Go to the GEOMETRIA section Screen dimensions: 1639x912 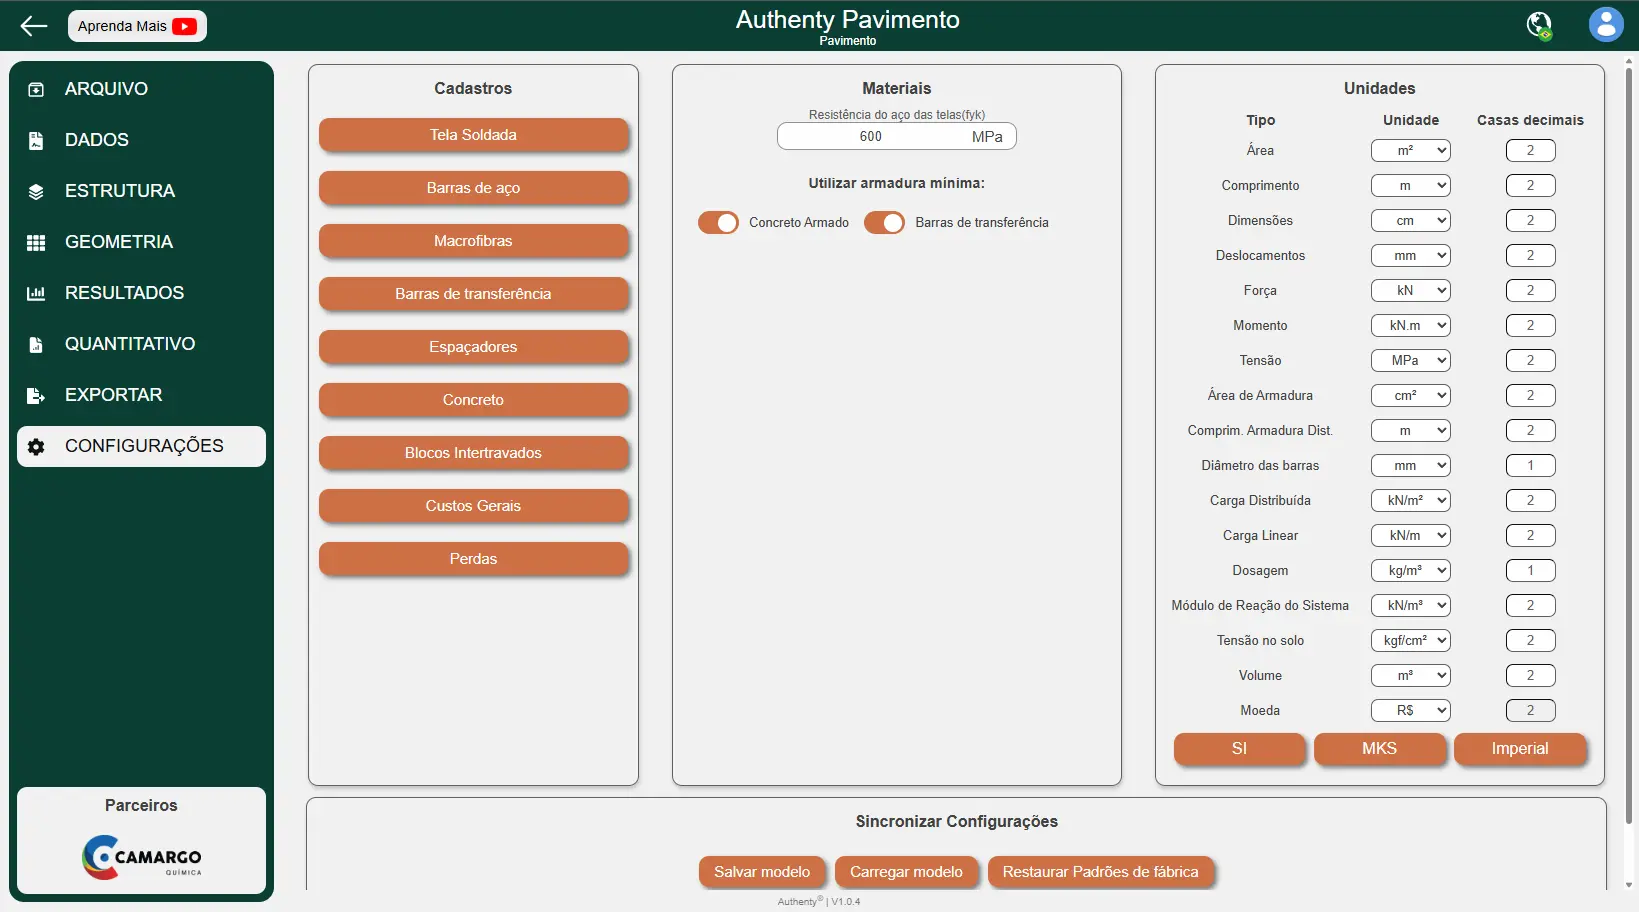click(x=141, y=242)
